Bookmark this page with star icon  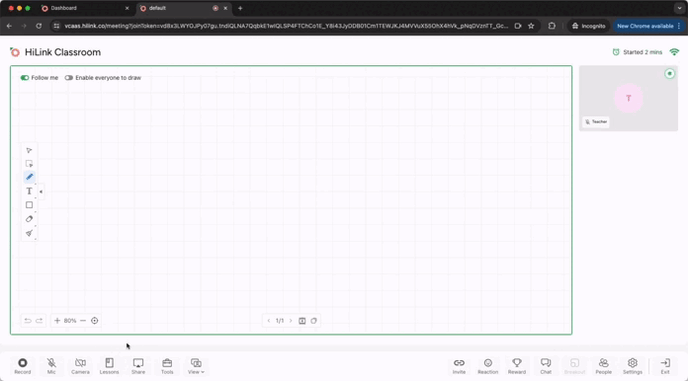tap(531, 26)
